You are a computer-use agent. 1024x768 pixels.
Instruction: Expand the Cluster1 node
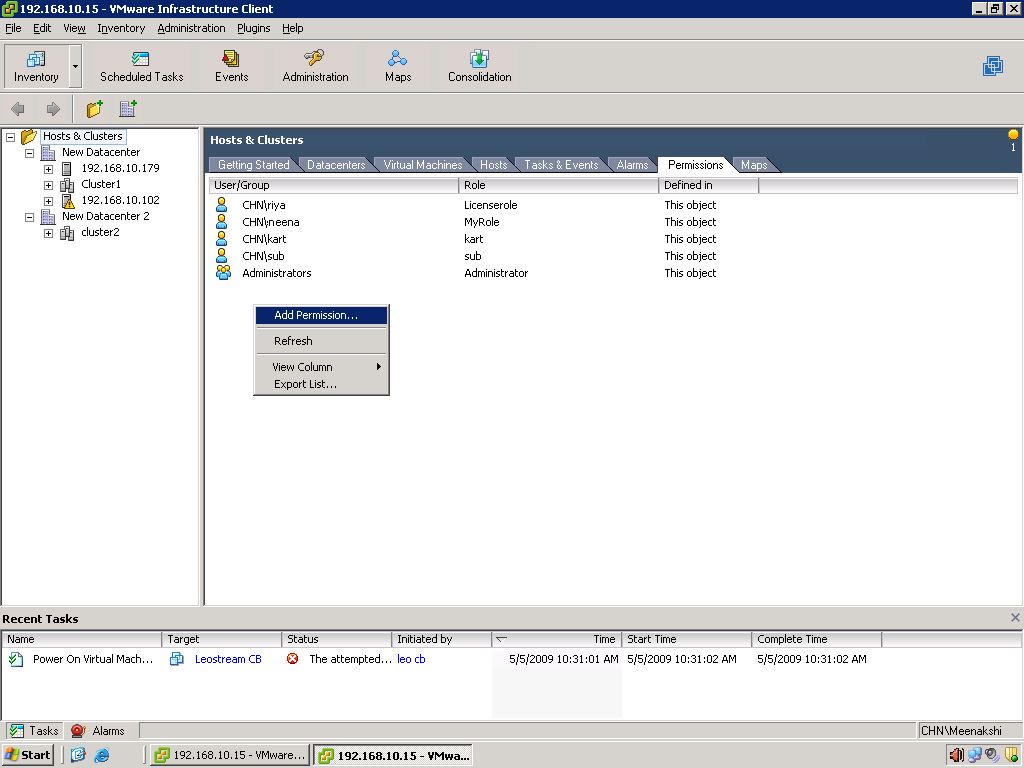point(48,185)
